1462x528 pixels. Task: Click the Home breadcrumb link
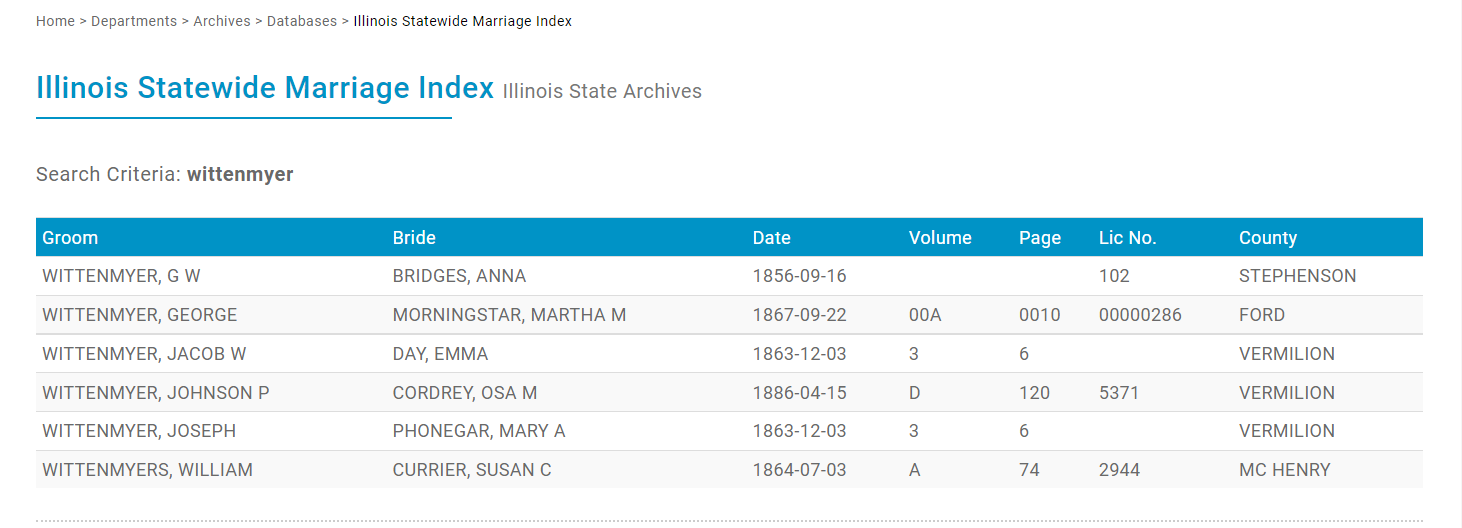click(x=55, y=21)
